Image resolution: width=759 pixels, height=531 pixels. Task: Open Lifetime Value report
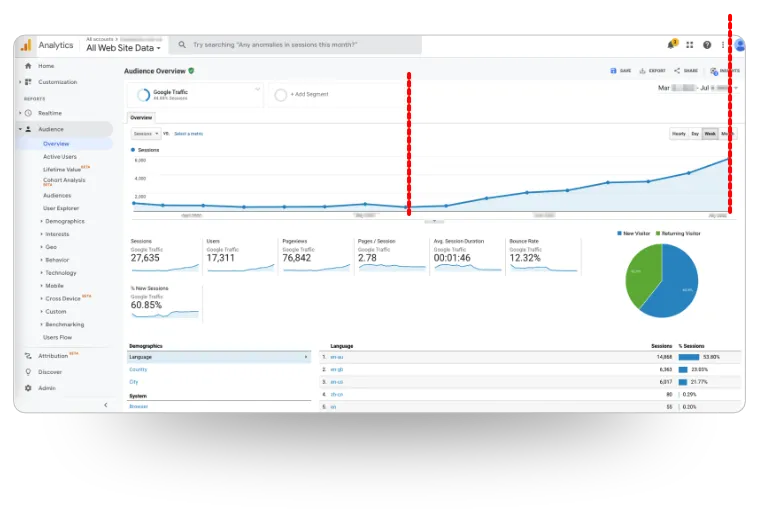pos(62,169)
